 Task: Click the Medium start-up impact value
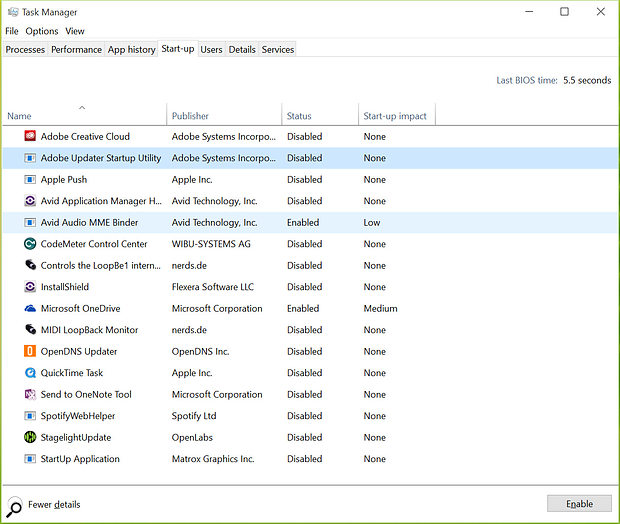click(380, 308)
